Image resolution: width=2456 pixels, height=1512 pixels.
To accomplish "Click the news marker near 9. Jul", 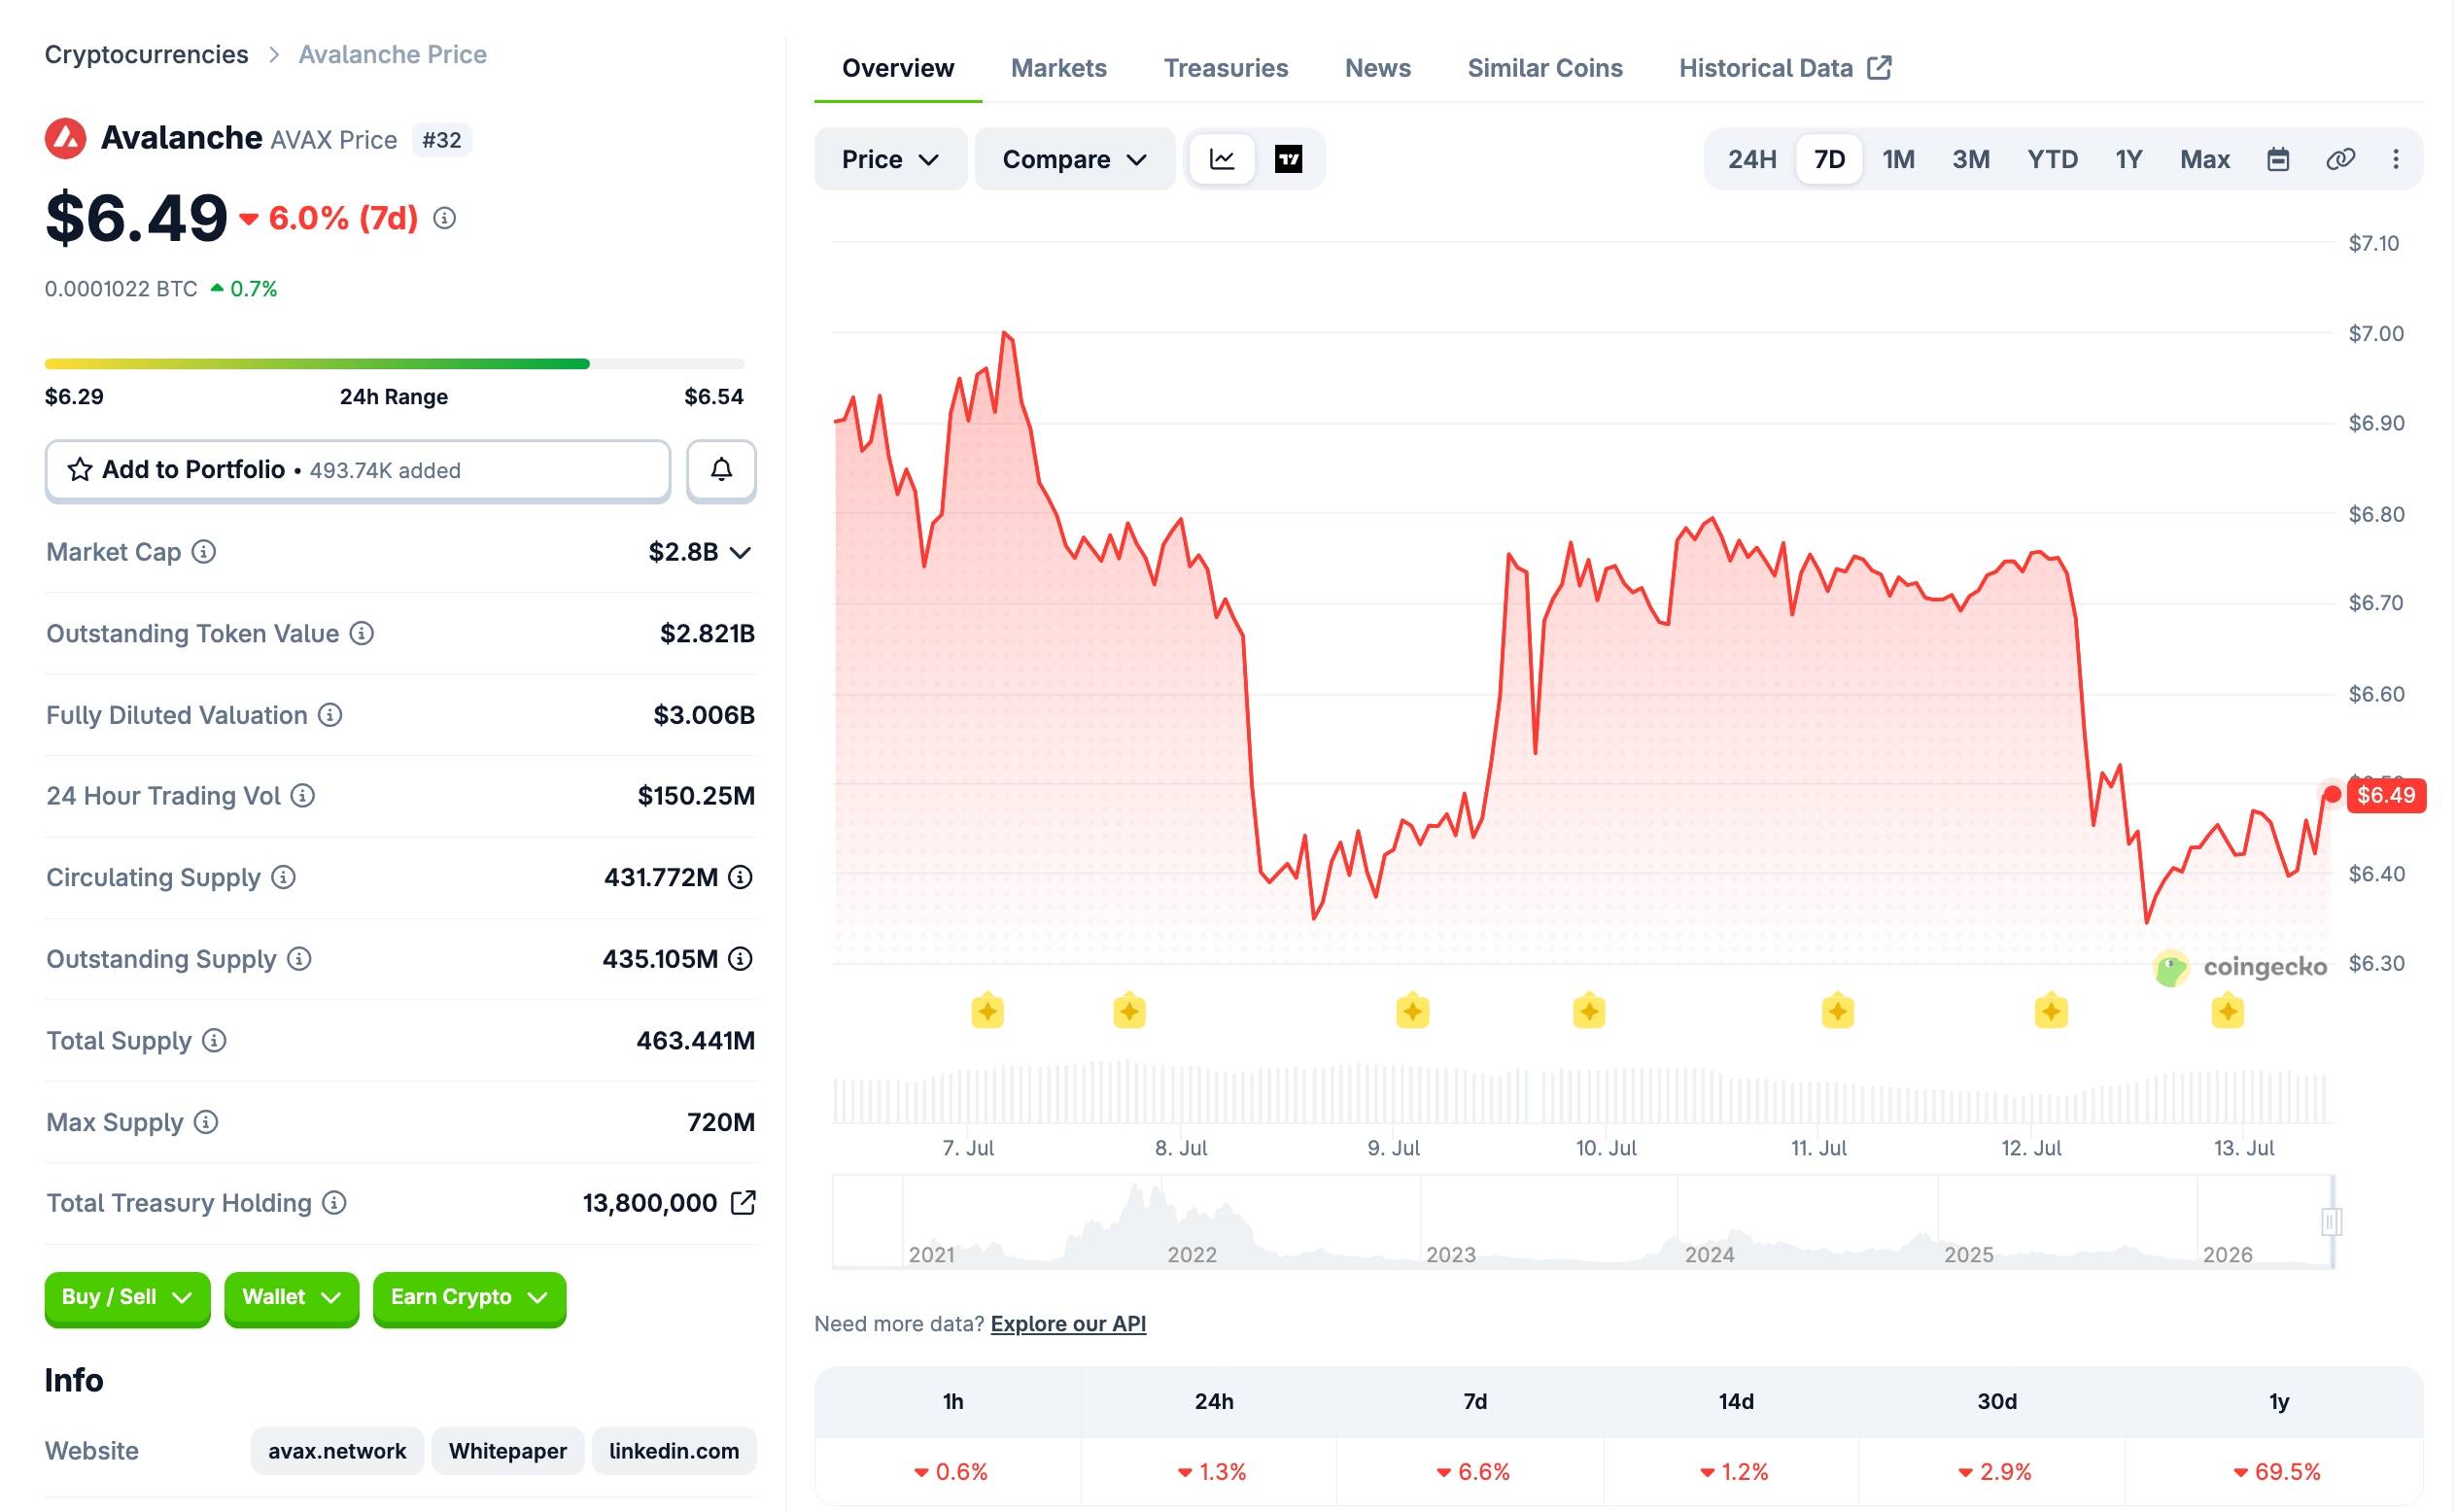I will (1413, 1012).
